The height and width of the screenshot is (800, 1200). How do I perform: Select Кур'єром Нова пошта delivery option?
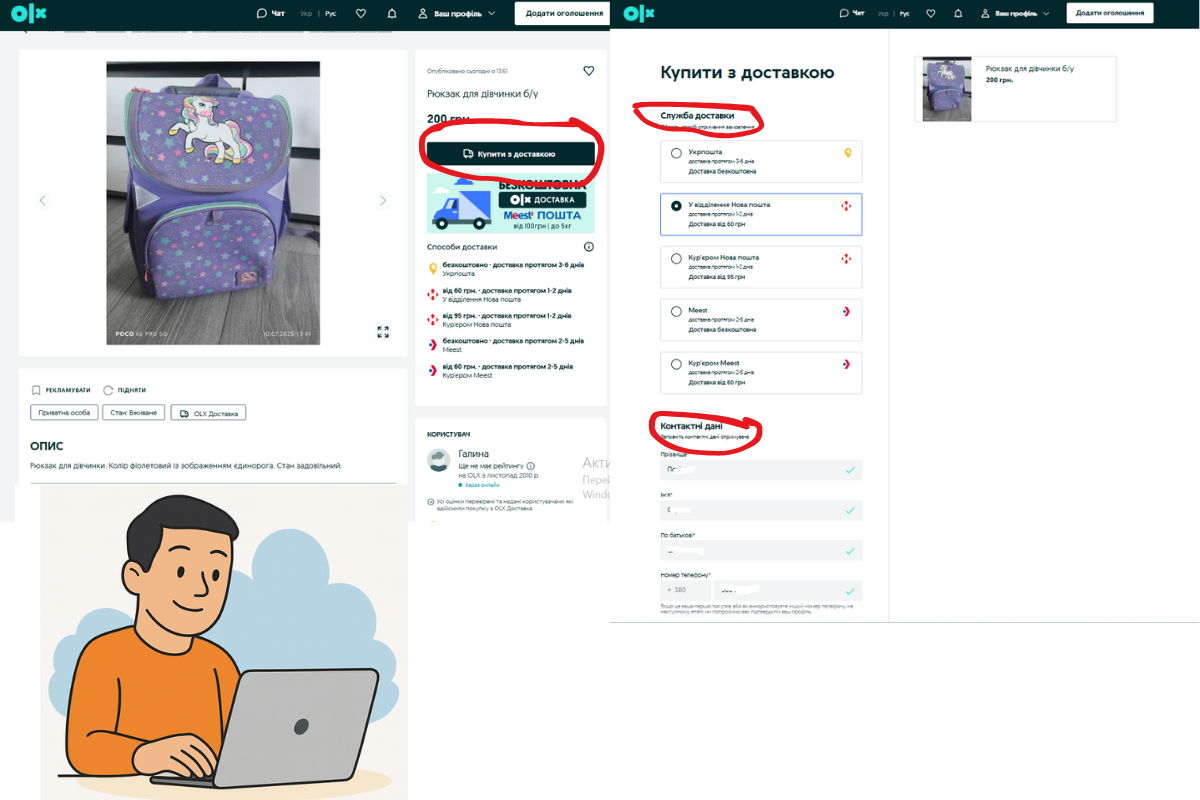click(x=677, y=259)
